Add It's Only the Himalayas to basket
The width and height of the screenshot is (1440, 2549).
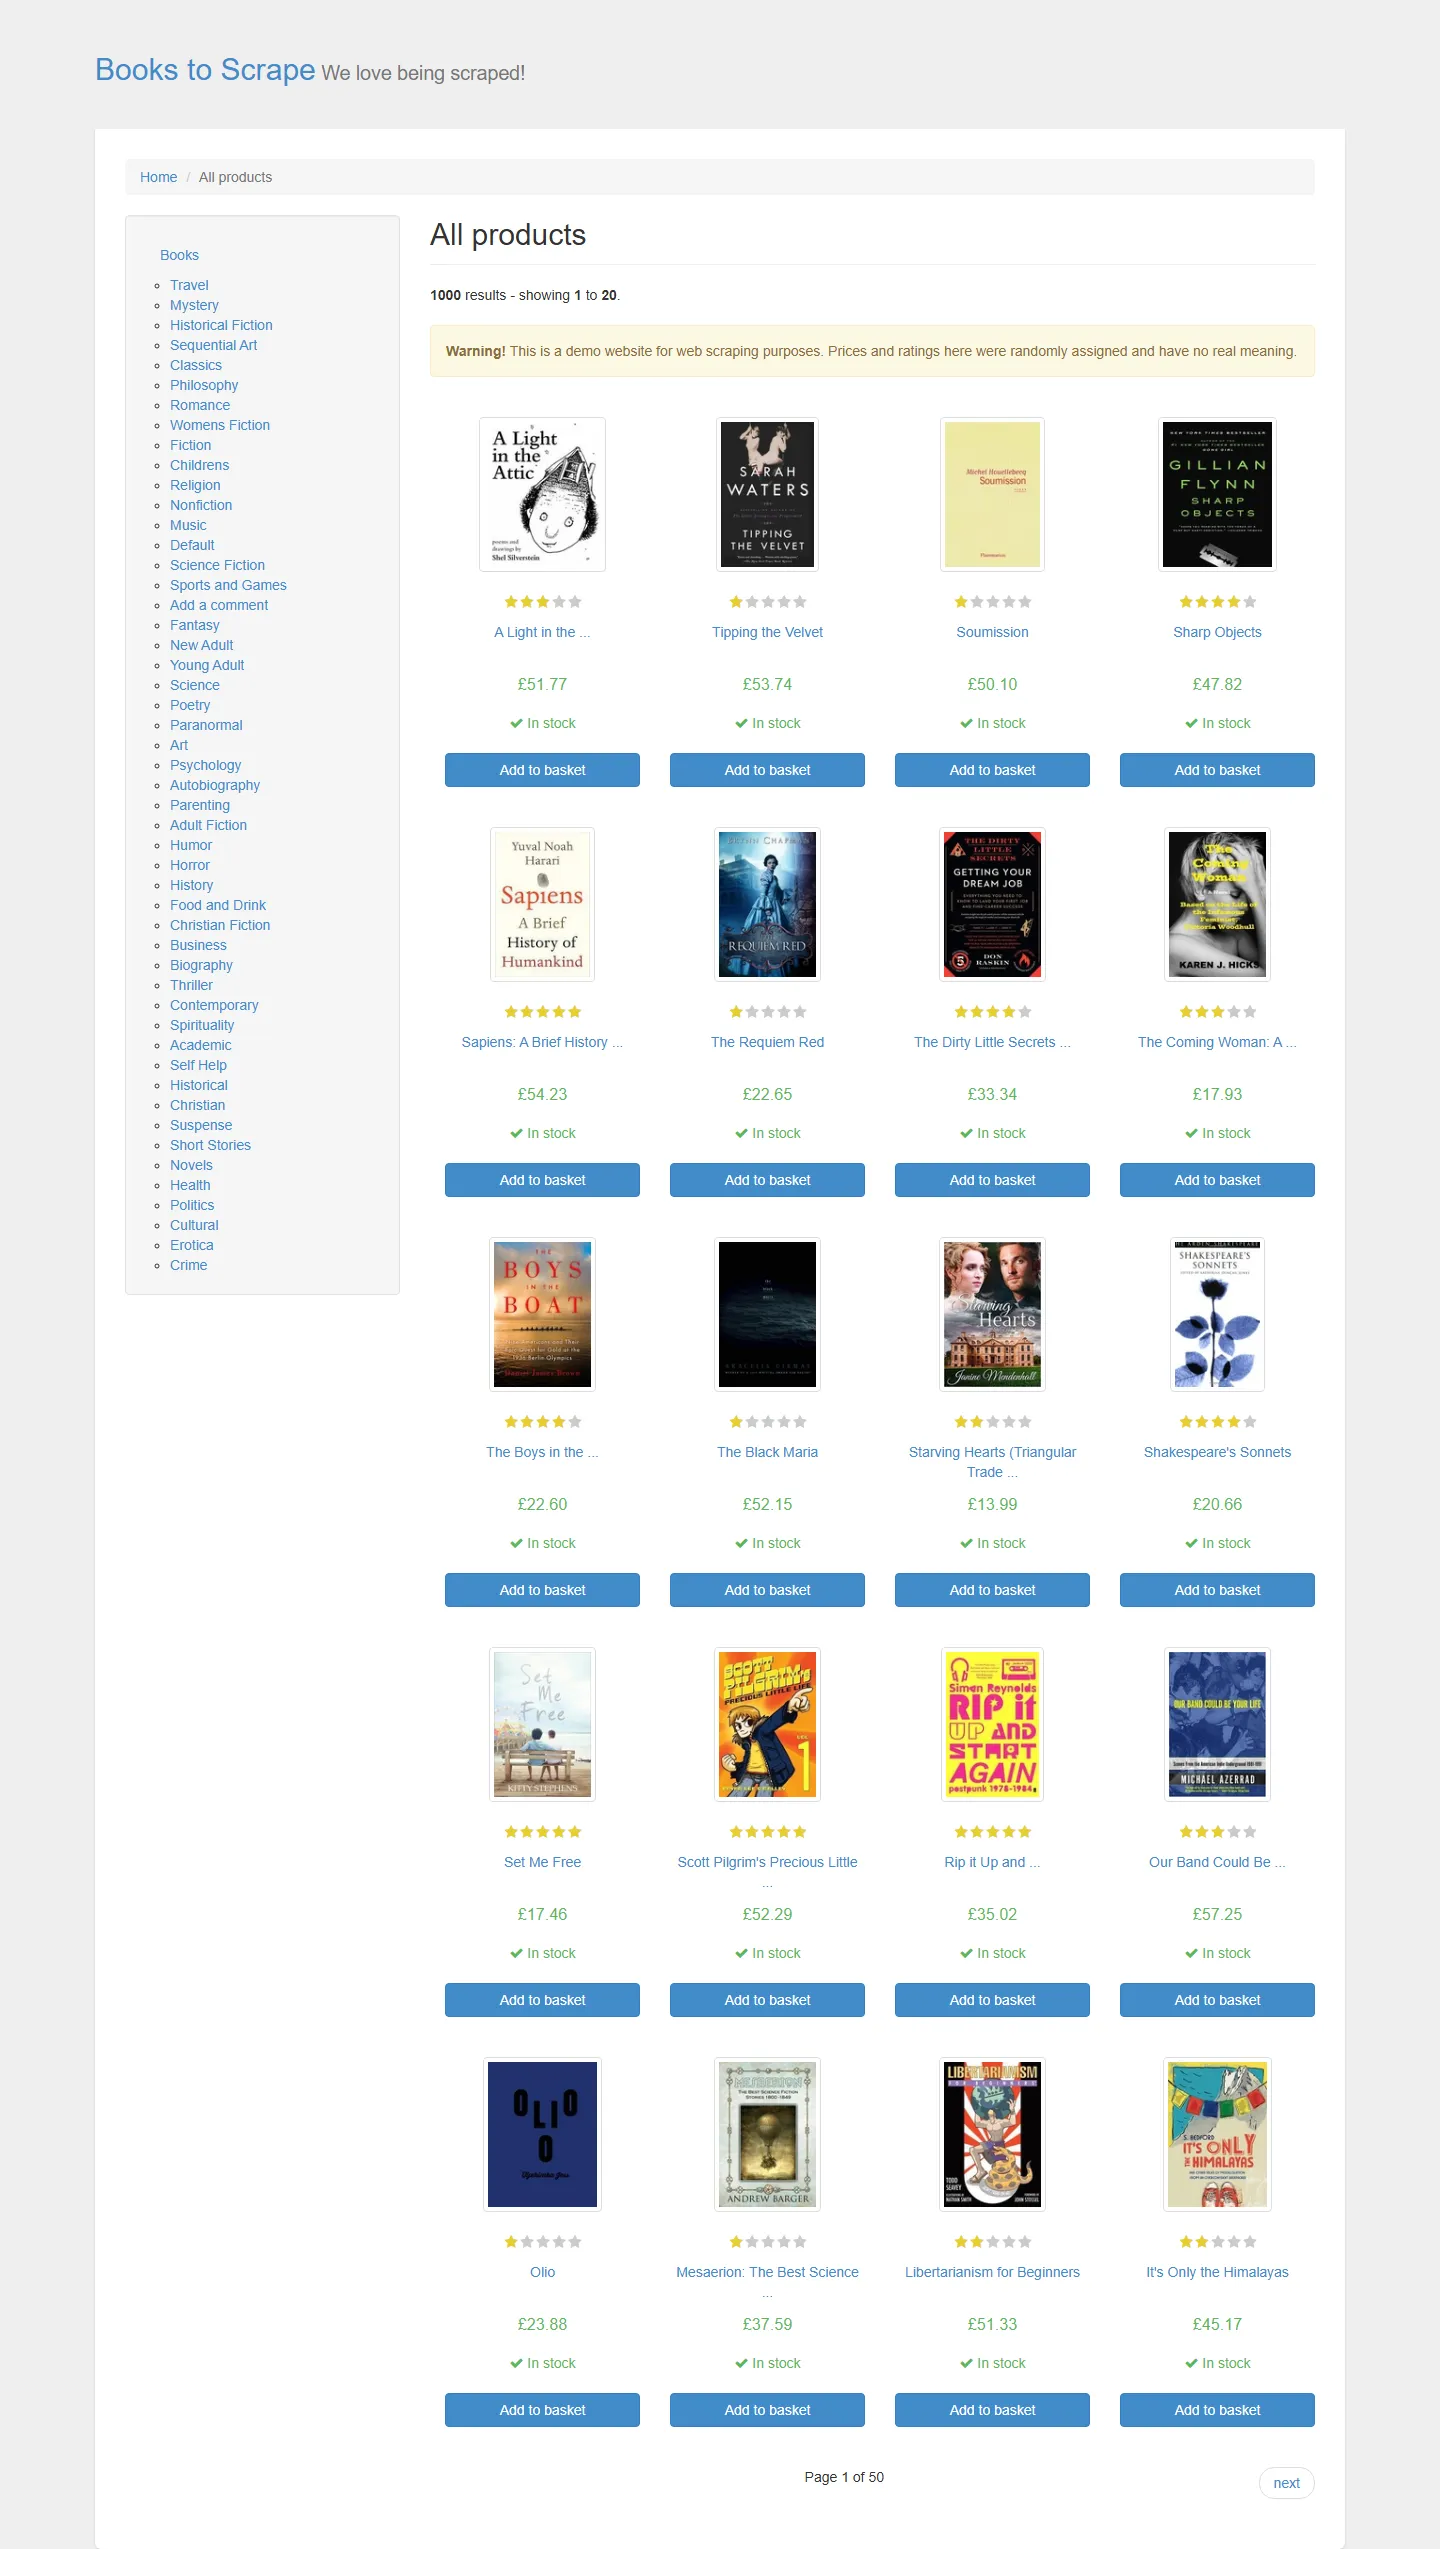[x=1217, y=2410]
